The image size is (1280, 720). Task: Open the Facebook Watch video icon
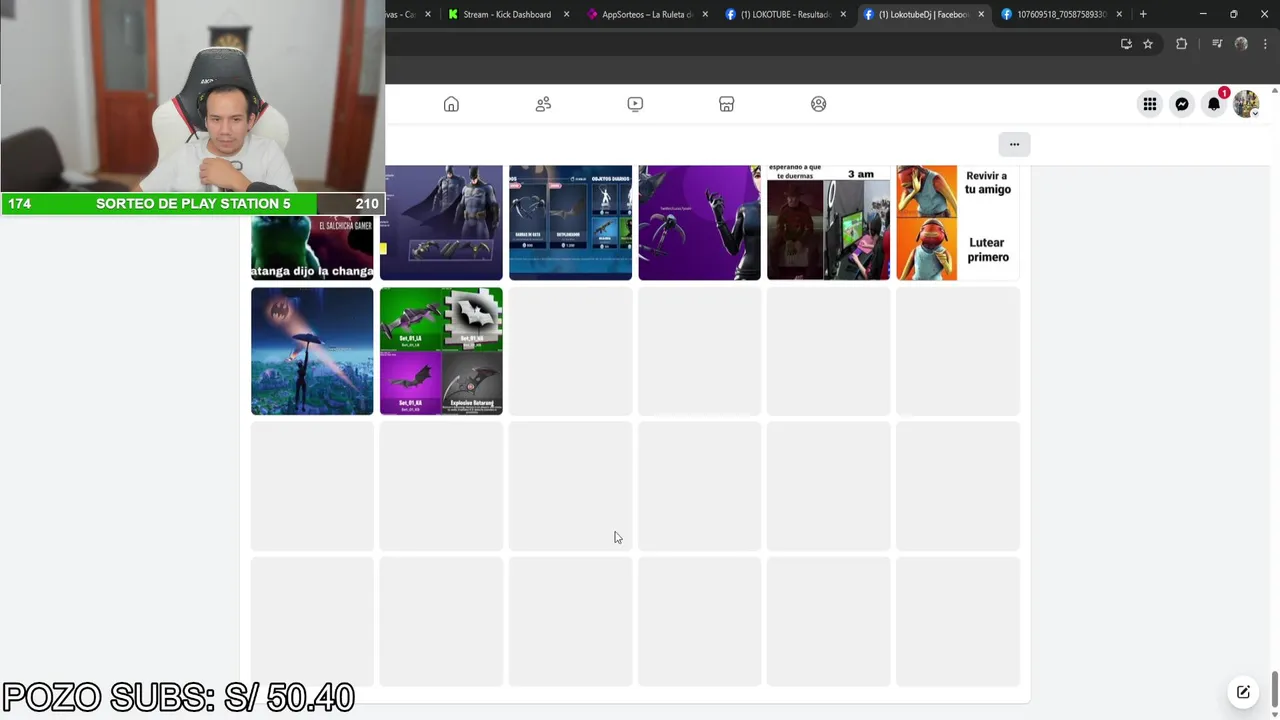[x=635, y=104]
